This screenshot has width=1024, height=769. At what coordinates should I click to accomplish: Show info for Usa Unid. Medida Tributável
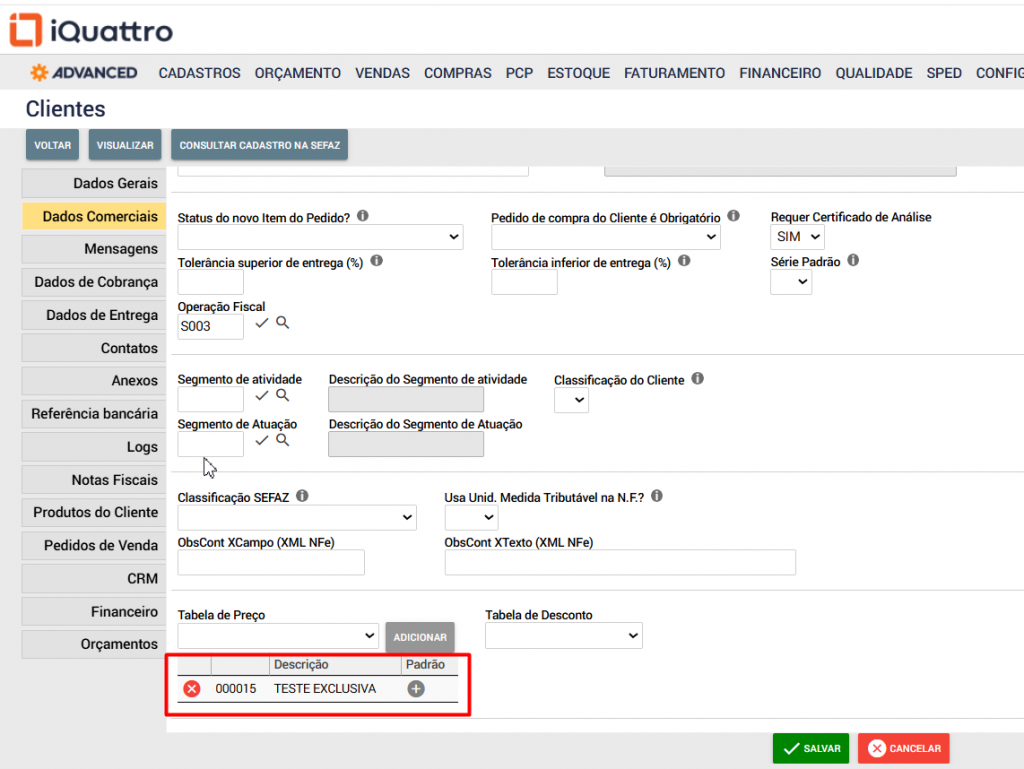[657, 496]
